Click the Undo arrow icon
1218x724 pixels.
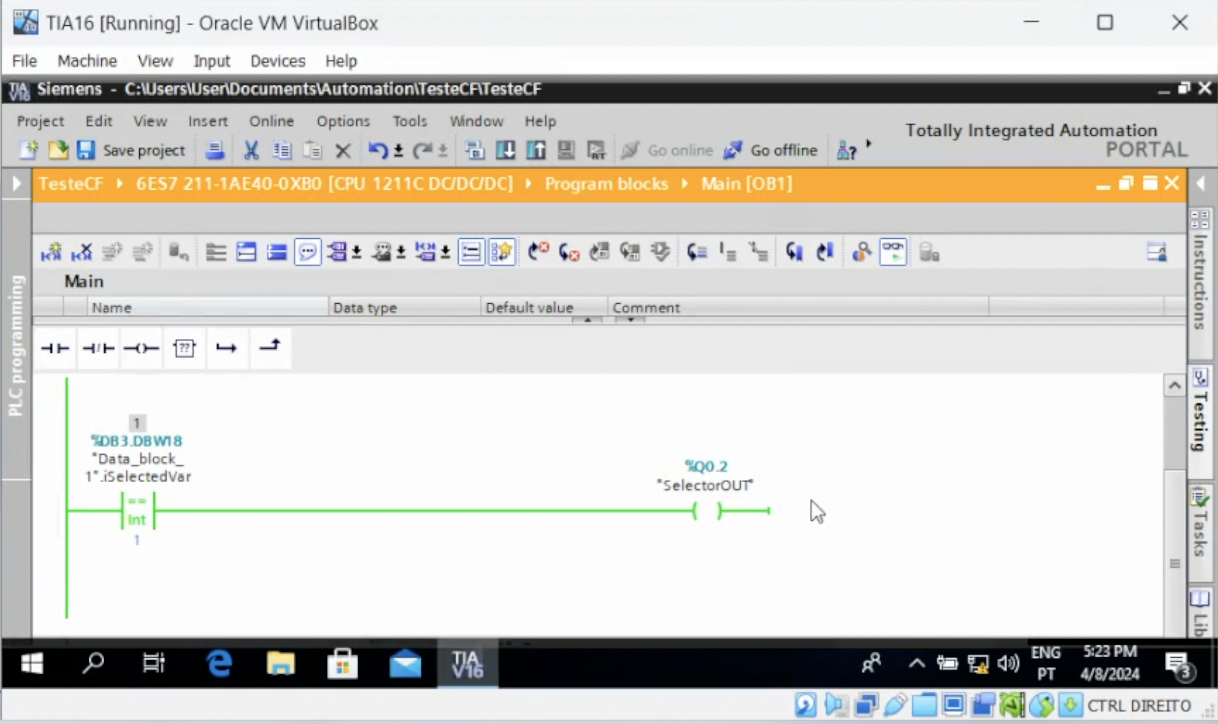pyautogui.click(x=377, y=150)
